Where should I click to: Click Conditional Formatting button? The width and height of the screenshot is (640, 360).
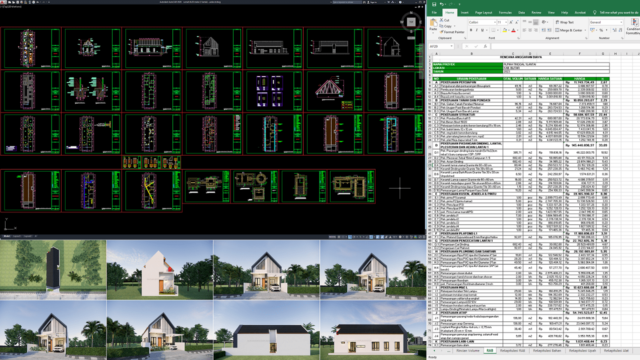[x=634, y=26]
